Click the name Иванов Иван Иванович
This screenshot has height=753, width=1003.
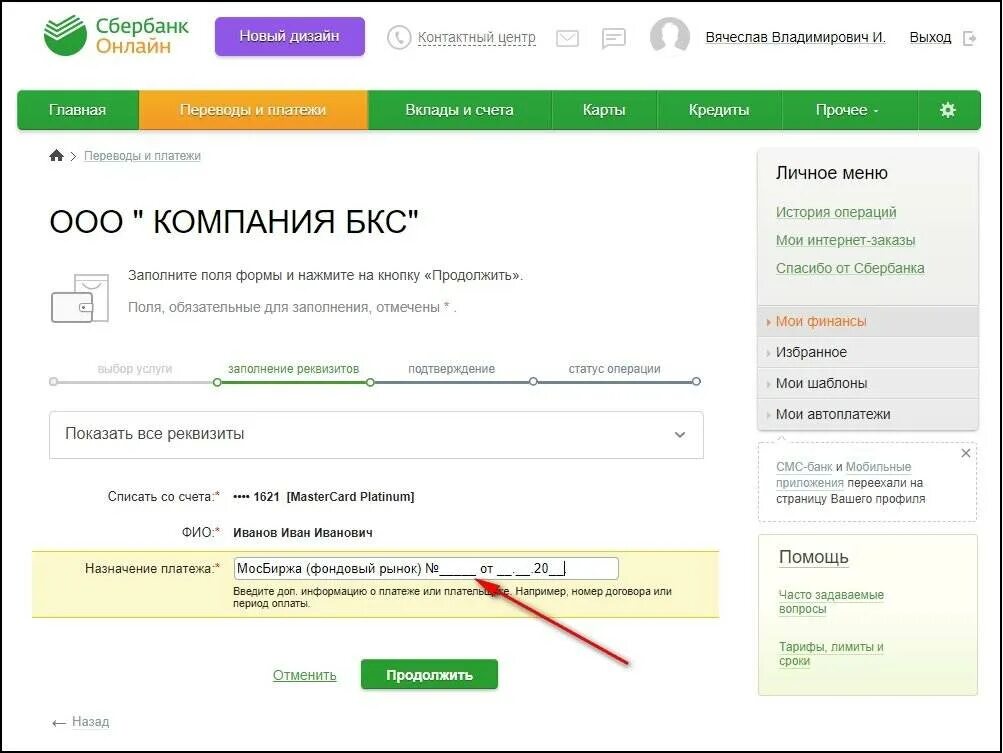[x=303, y=533]
